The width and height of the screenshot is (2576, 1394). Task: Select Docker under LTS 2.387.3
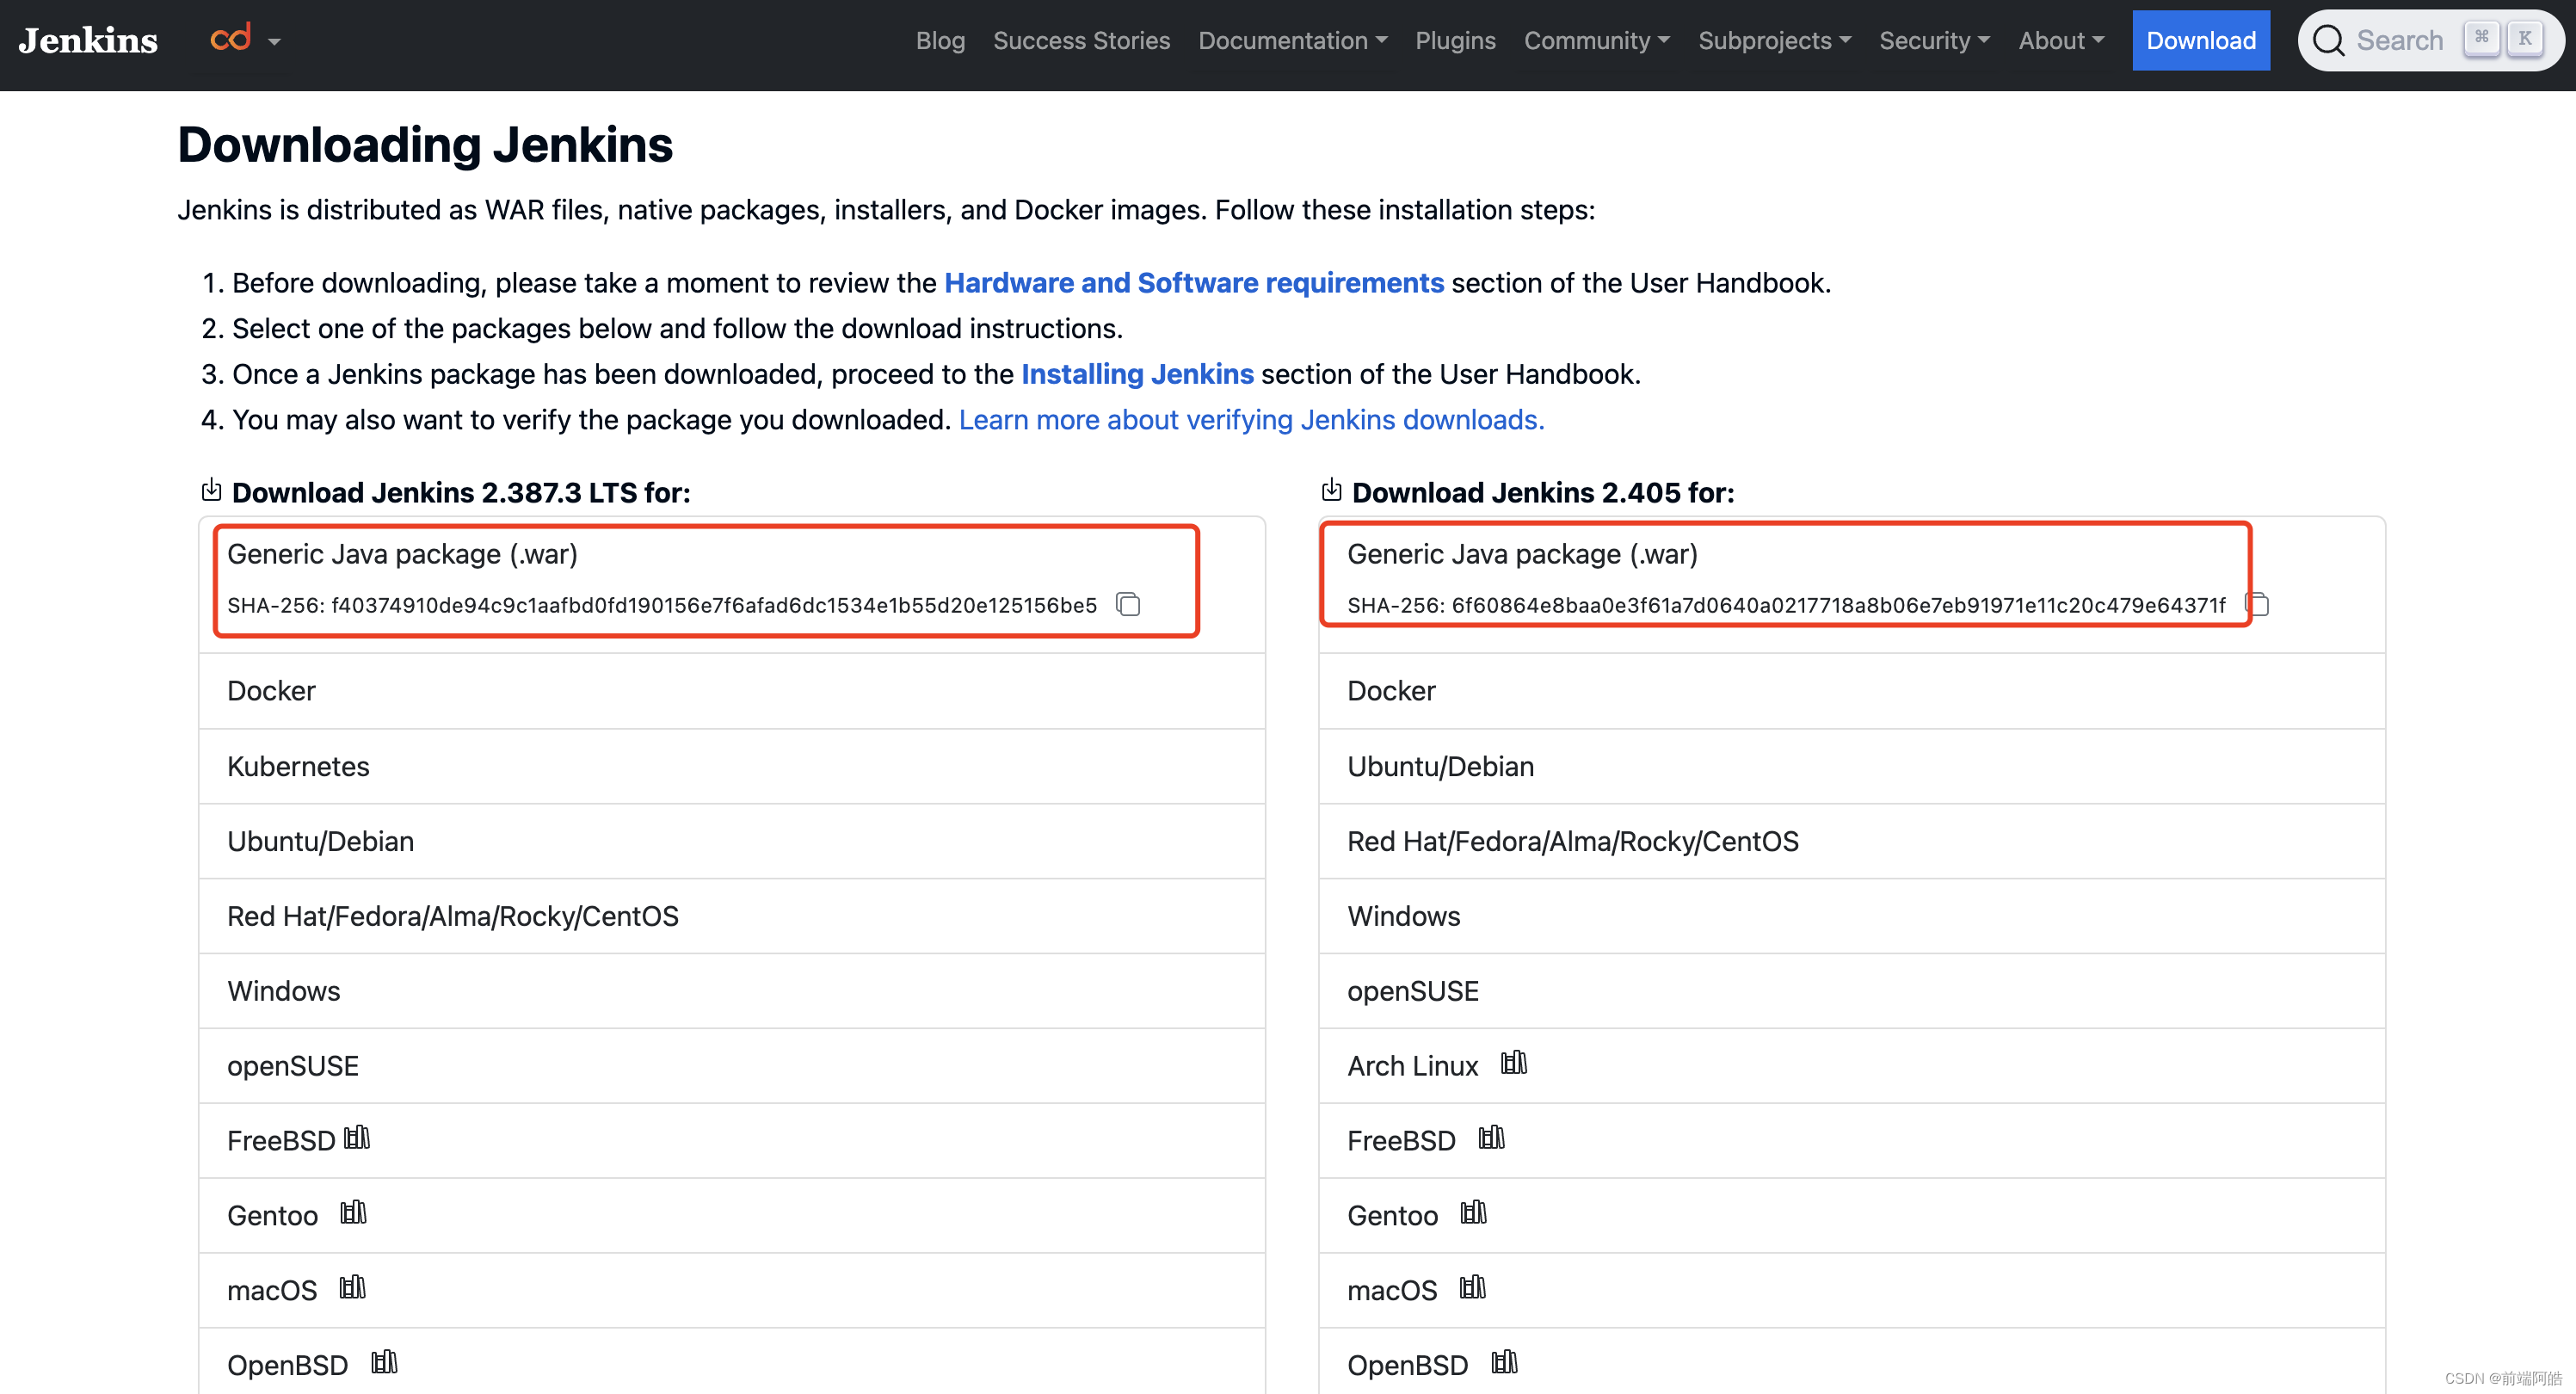pos(732,691)
